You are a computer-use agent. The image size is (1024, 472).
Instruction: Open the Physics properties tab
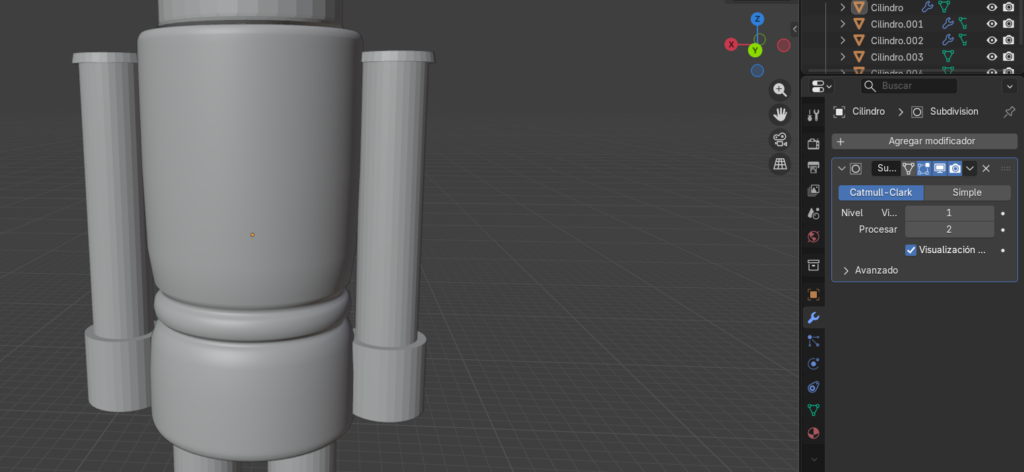point(813,364)
